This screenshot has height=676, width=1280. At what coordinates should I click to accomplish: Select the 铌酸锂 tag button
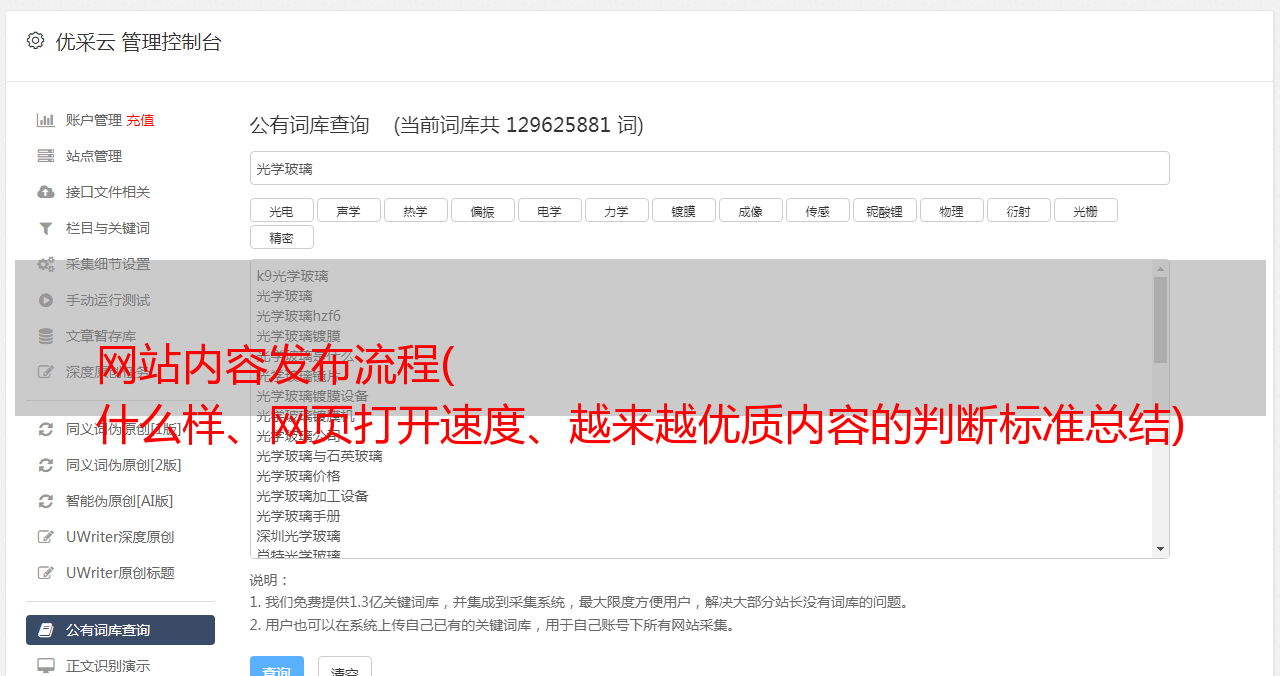coord(885,210)
